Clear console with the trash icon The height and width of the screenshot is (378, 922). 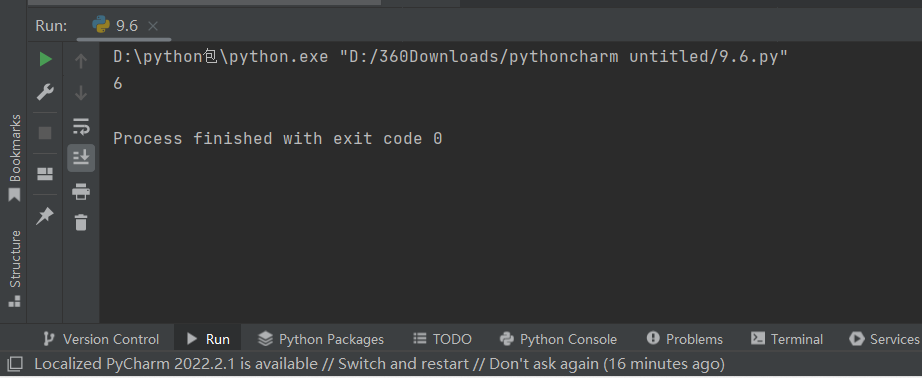[x=81, y=222]
